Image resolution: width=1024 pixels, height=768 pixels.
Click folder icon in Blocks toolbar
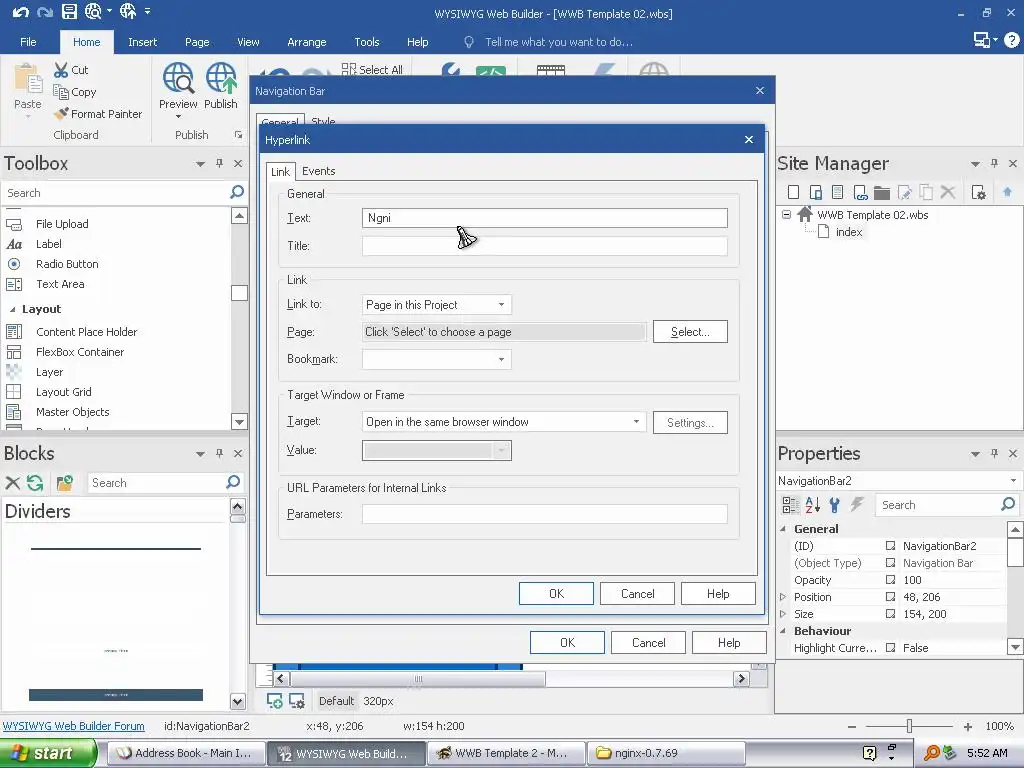[x=64, y=483]
